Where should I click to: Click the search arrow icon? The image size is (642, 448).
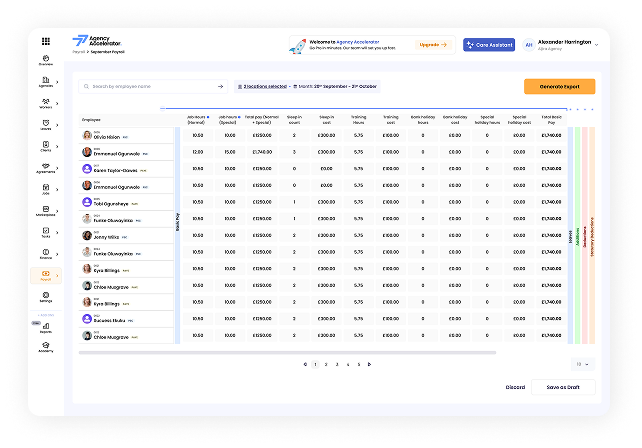click(221, 87)
